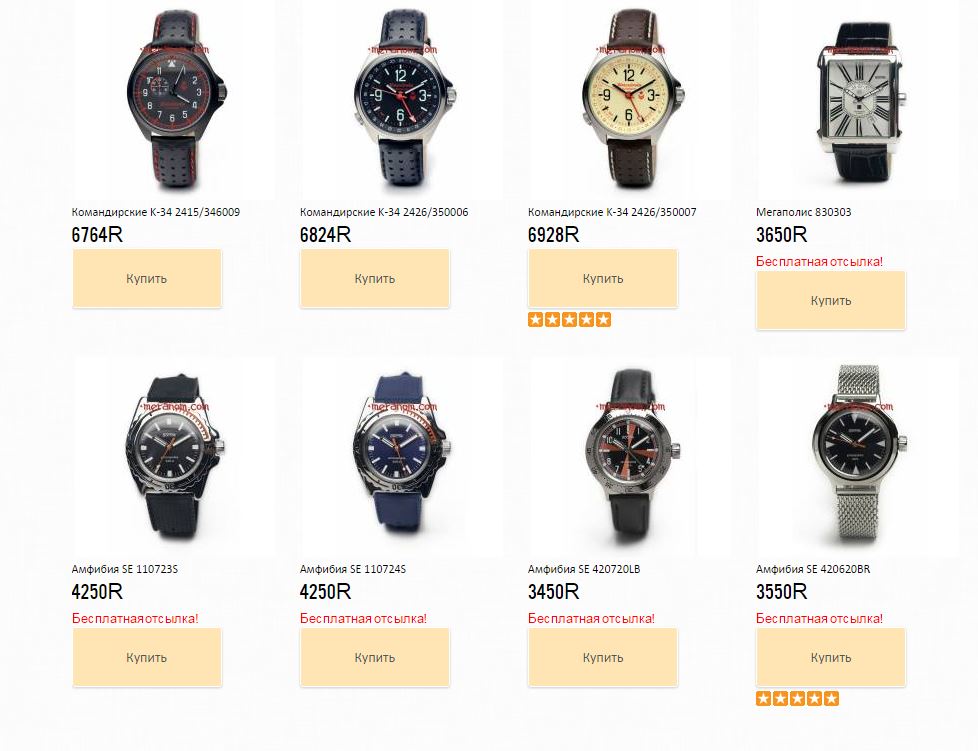Viewport: 978px width, 751px height.
Task: Buy the Командирские К-34 2426/350007 for 6928R
Action: [603, 278]
